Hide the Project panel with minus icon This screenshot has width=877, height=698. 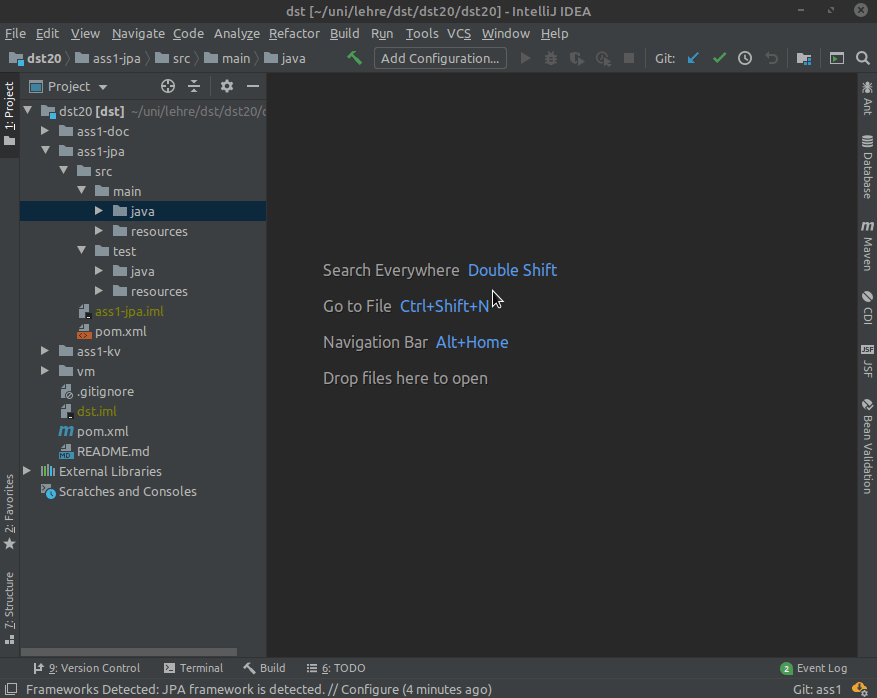click(x=253, y=86)
